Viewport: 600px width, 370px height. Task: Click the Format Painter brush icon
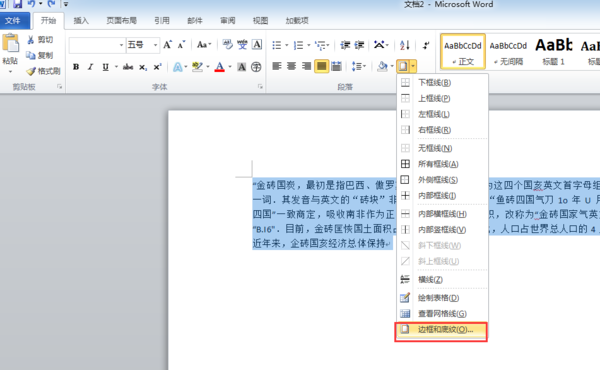pos(31,71)
